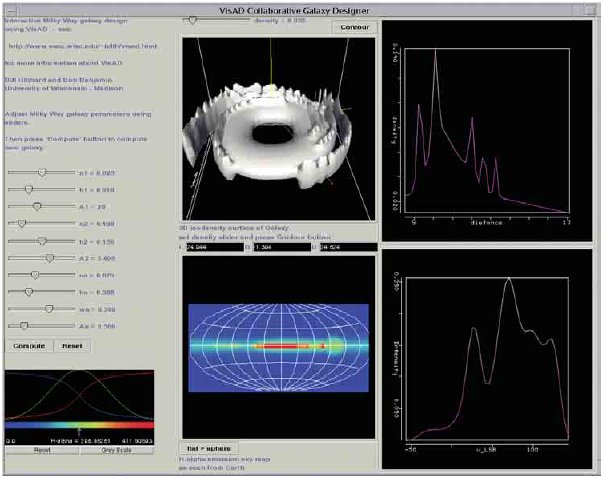Image resolution: width=605 pixels, height=479 pixels.
Task: Click the window menu button at the title bar's left
Action: coord(11,10)
